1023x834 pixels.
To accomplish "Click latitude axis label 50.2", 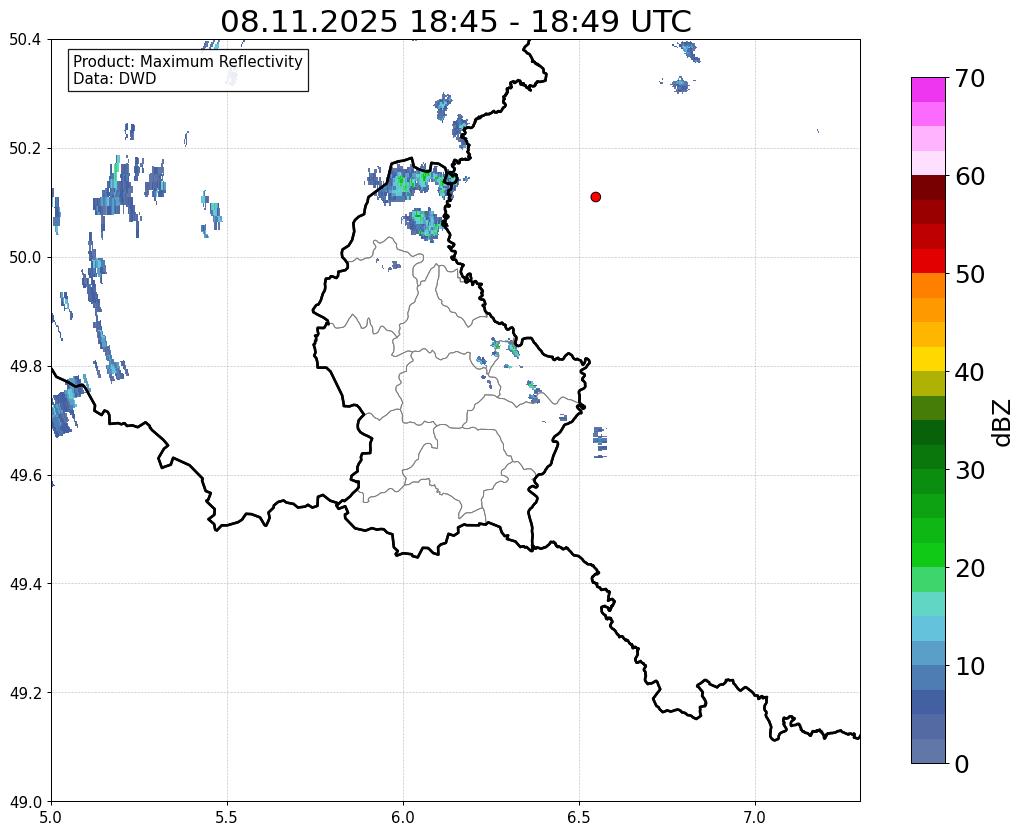I will pyautogui.click(x=25, y=149).
